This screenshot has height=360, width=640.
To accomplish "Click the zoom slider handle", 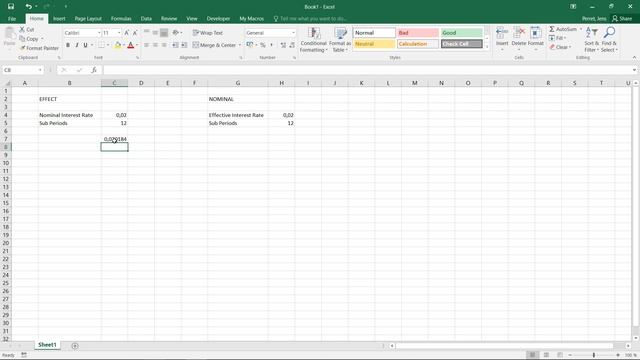I will pyautogui.click(x=594, y=355).
